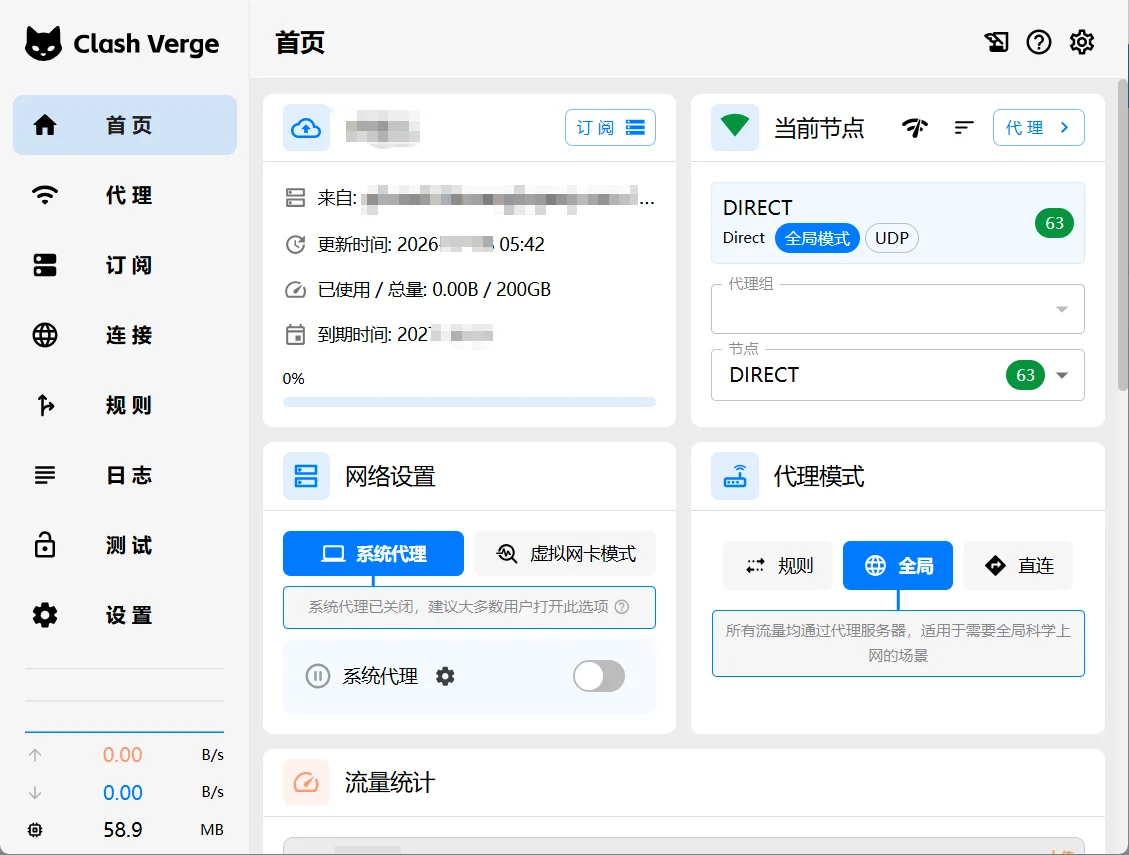Click the sort nodes icon in 当前节点
Screen dimensions: 1129x855
pos(964,127)
